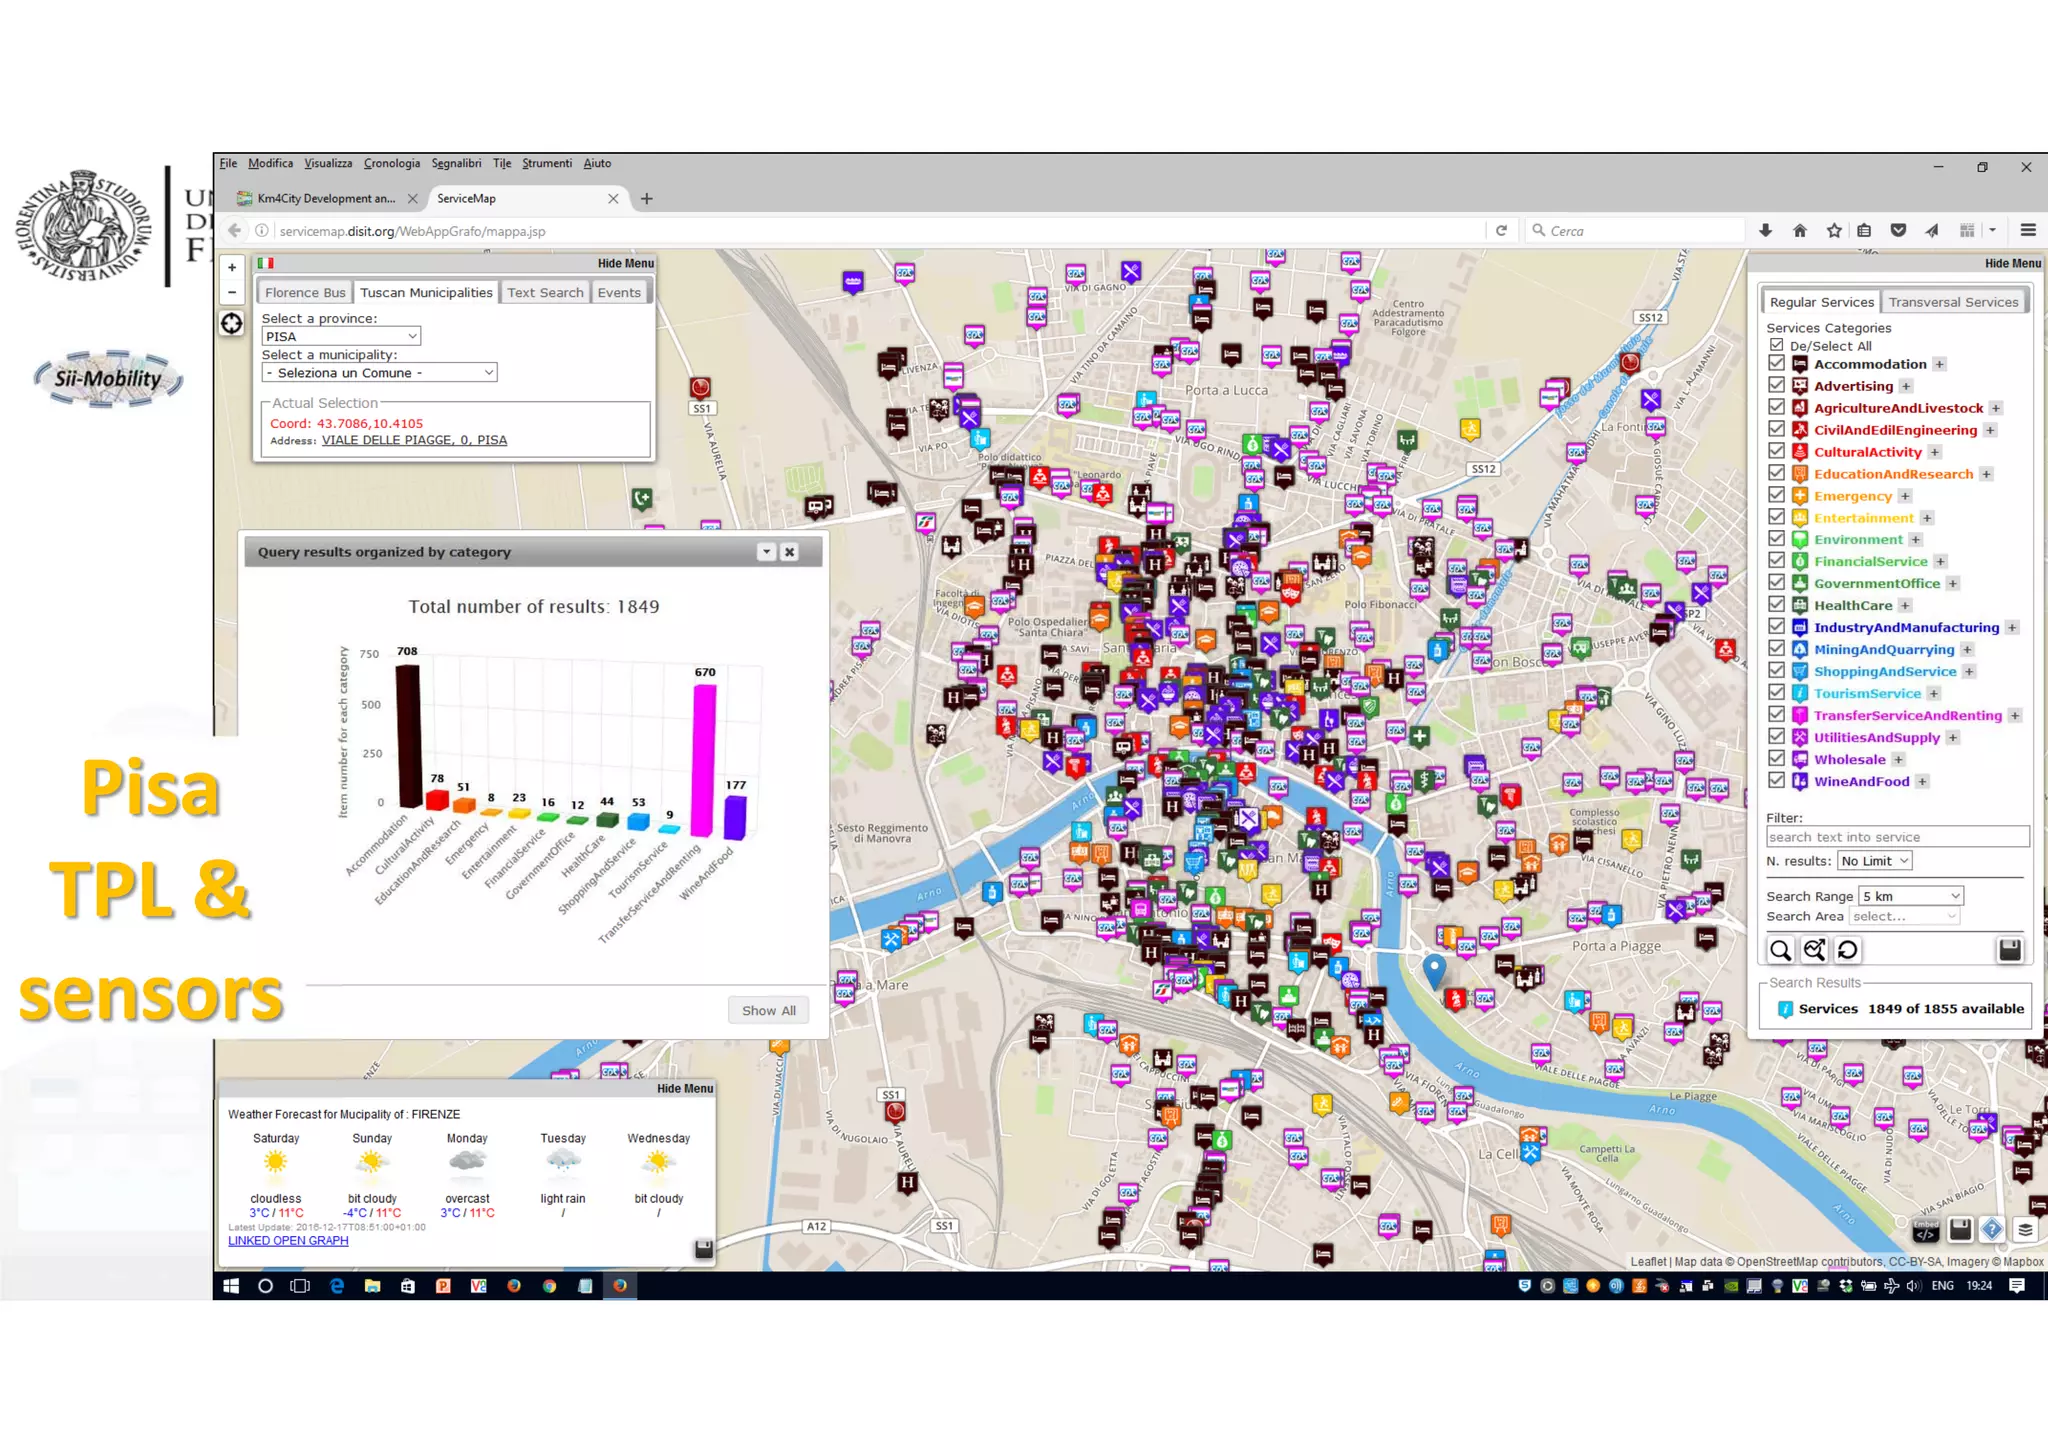The image size is (2048, 1448).
Task: Switch to the Florence Bus tab
Action: [x=305, y=292]
